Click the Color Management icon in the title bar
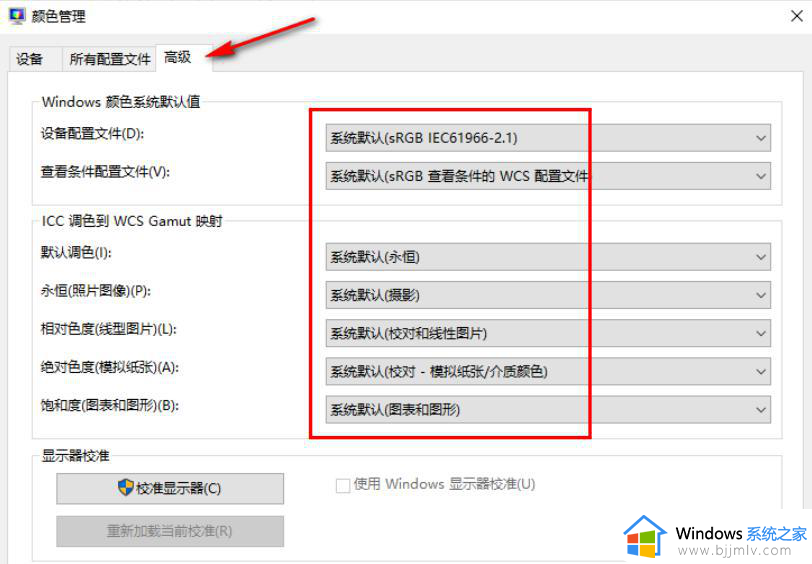 [17, 16]
